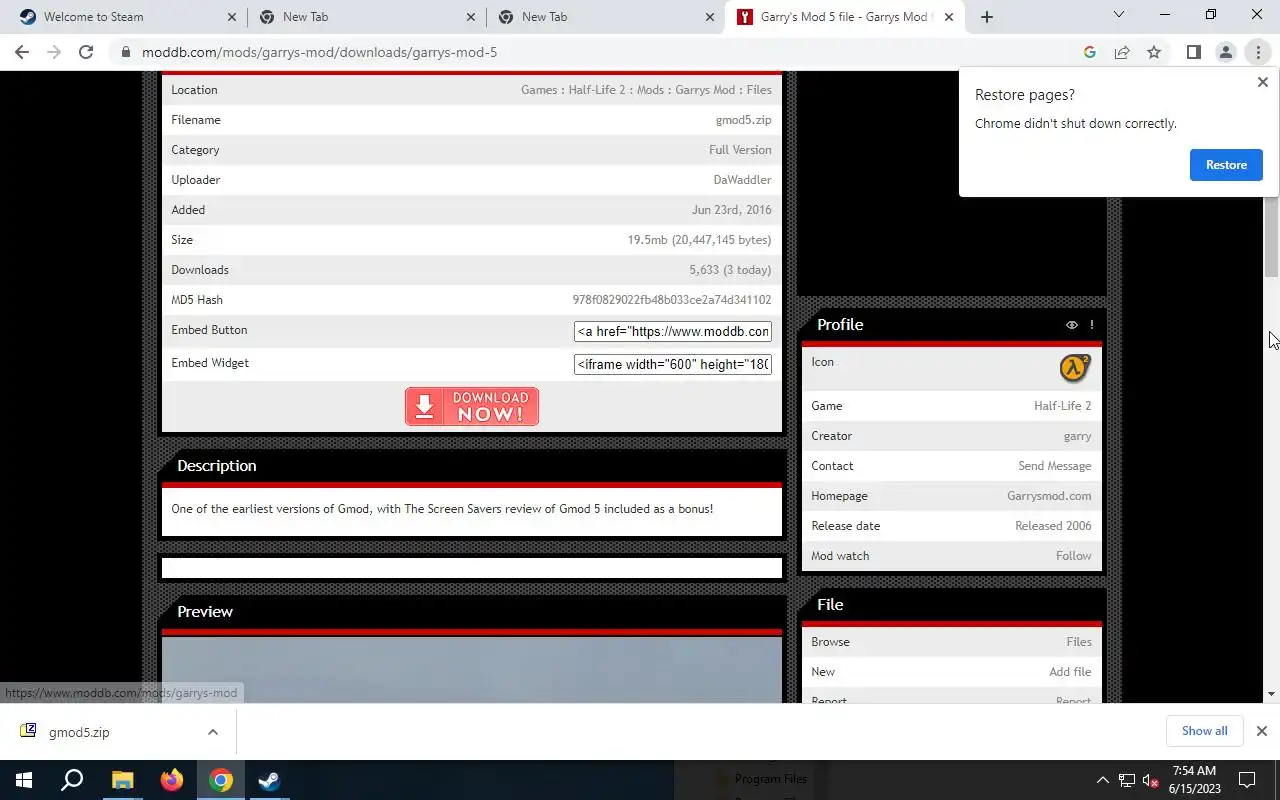Open the network tray icon
This screenshot has width=1280, height=800.
[x=1126, y=781]
